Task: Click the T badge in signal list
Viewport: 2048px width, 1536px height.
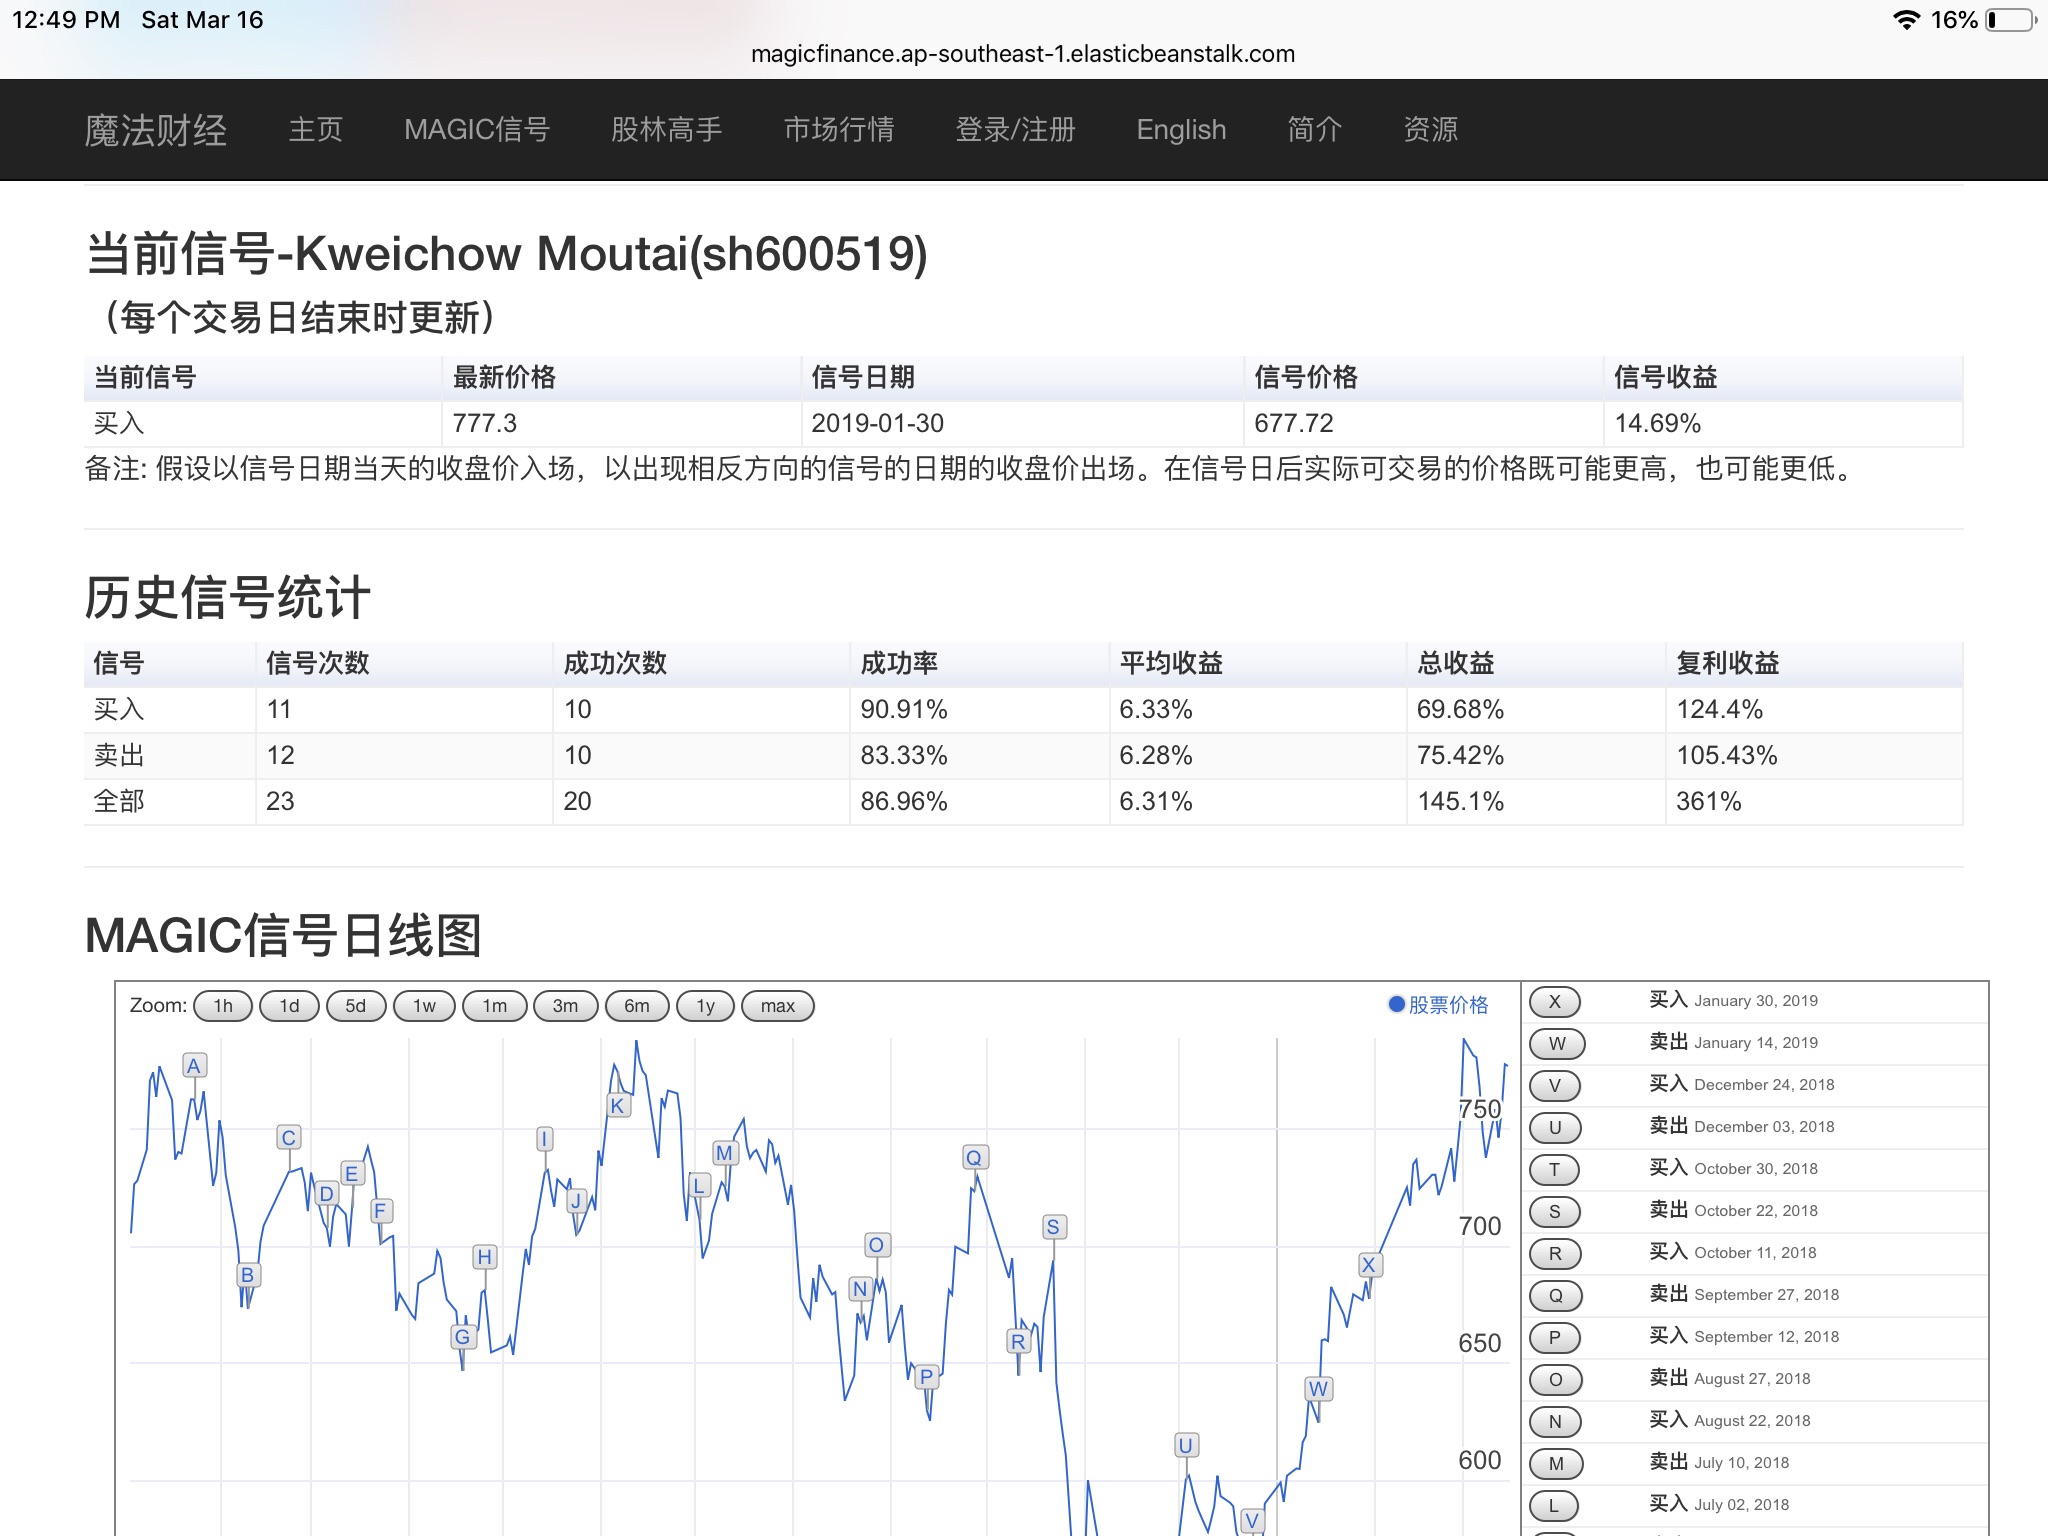Action: [1555, 1169]
